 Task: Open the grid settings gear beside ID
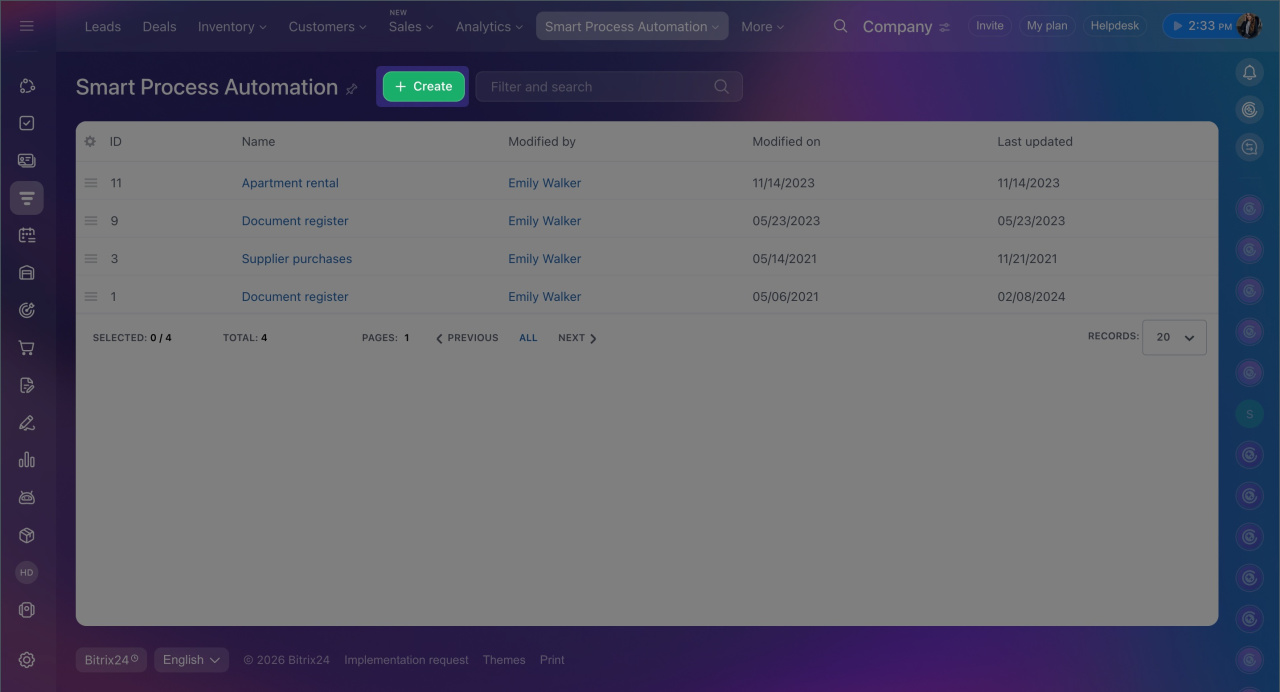(90, 142)
